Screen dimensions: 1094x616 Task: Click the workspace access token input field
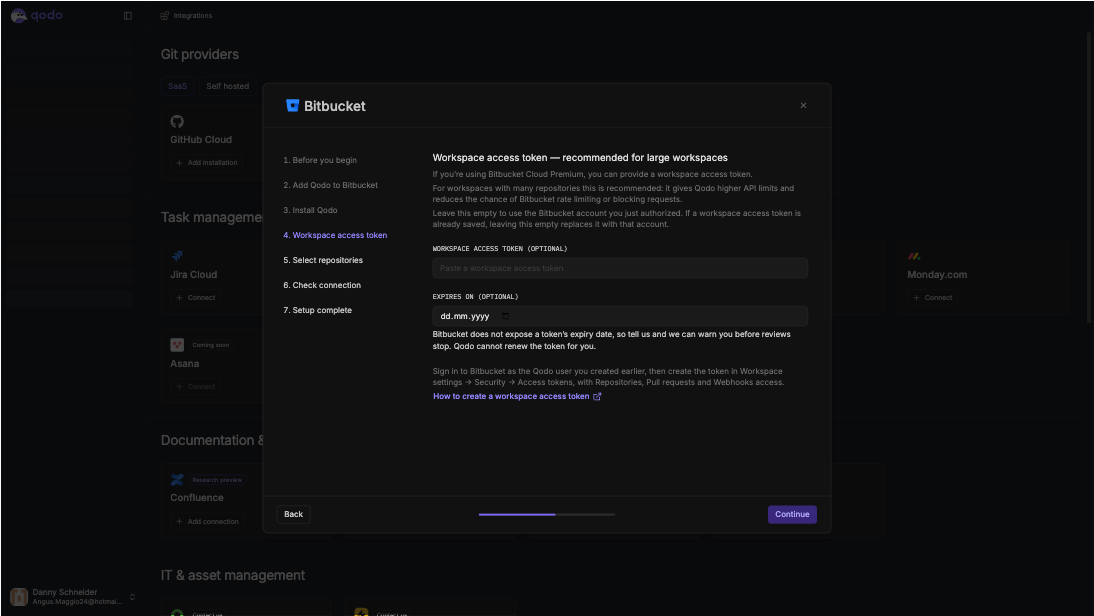click(620, 268)
